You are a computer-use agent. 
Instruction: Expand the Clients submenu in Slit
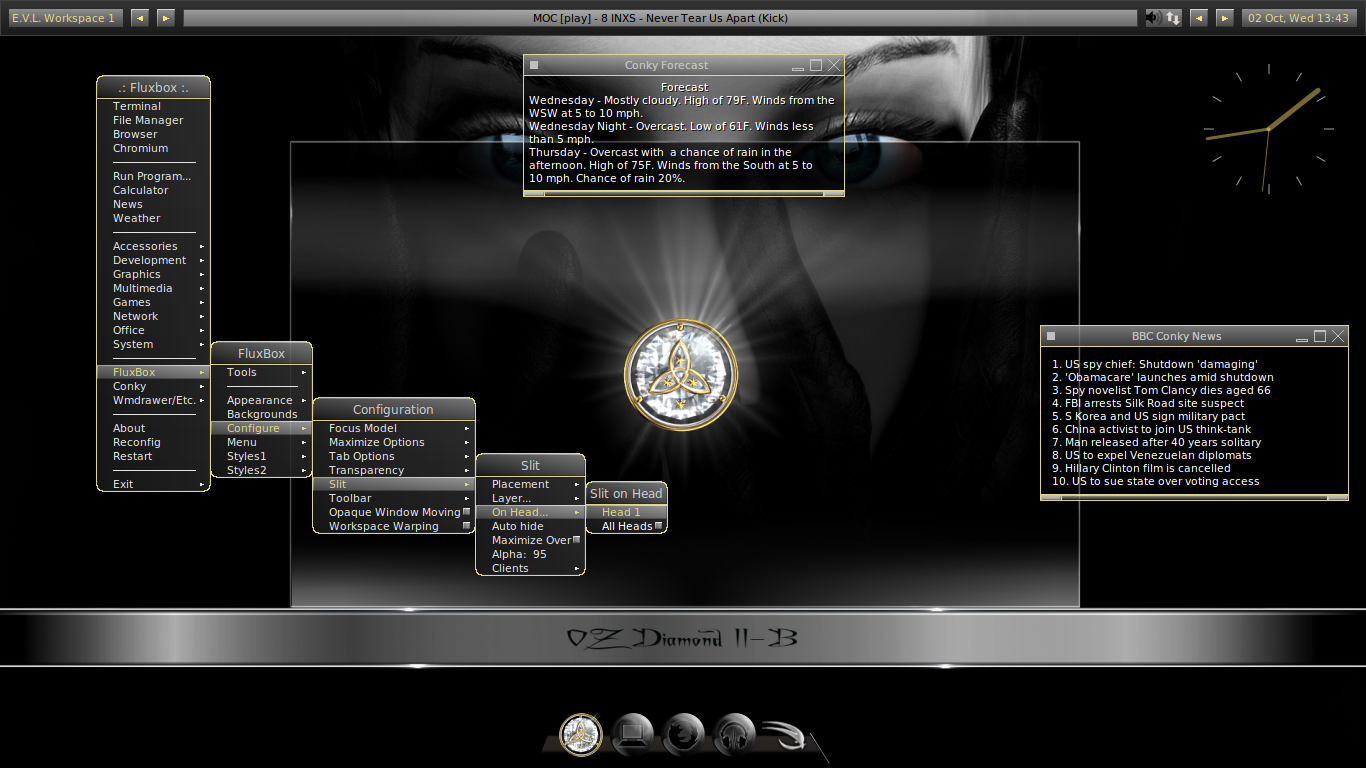pos(530,568)
